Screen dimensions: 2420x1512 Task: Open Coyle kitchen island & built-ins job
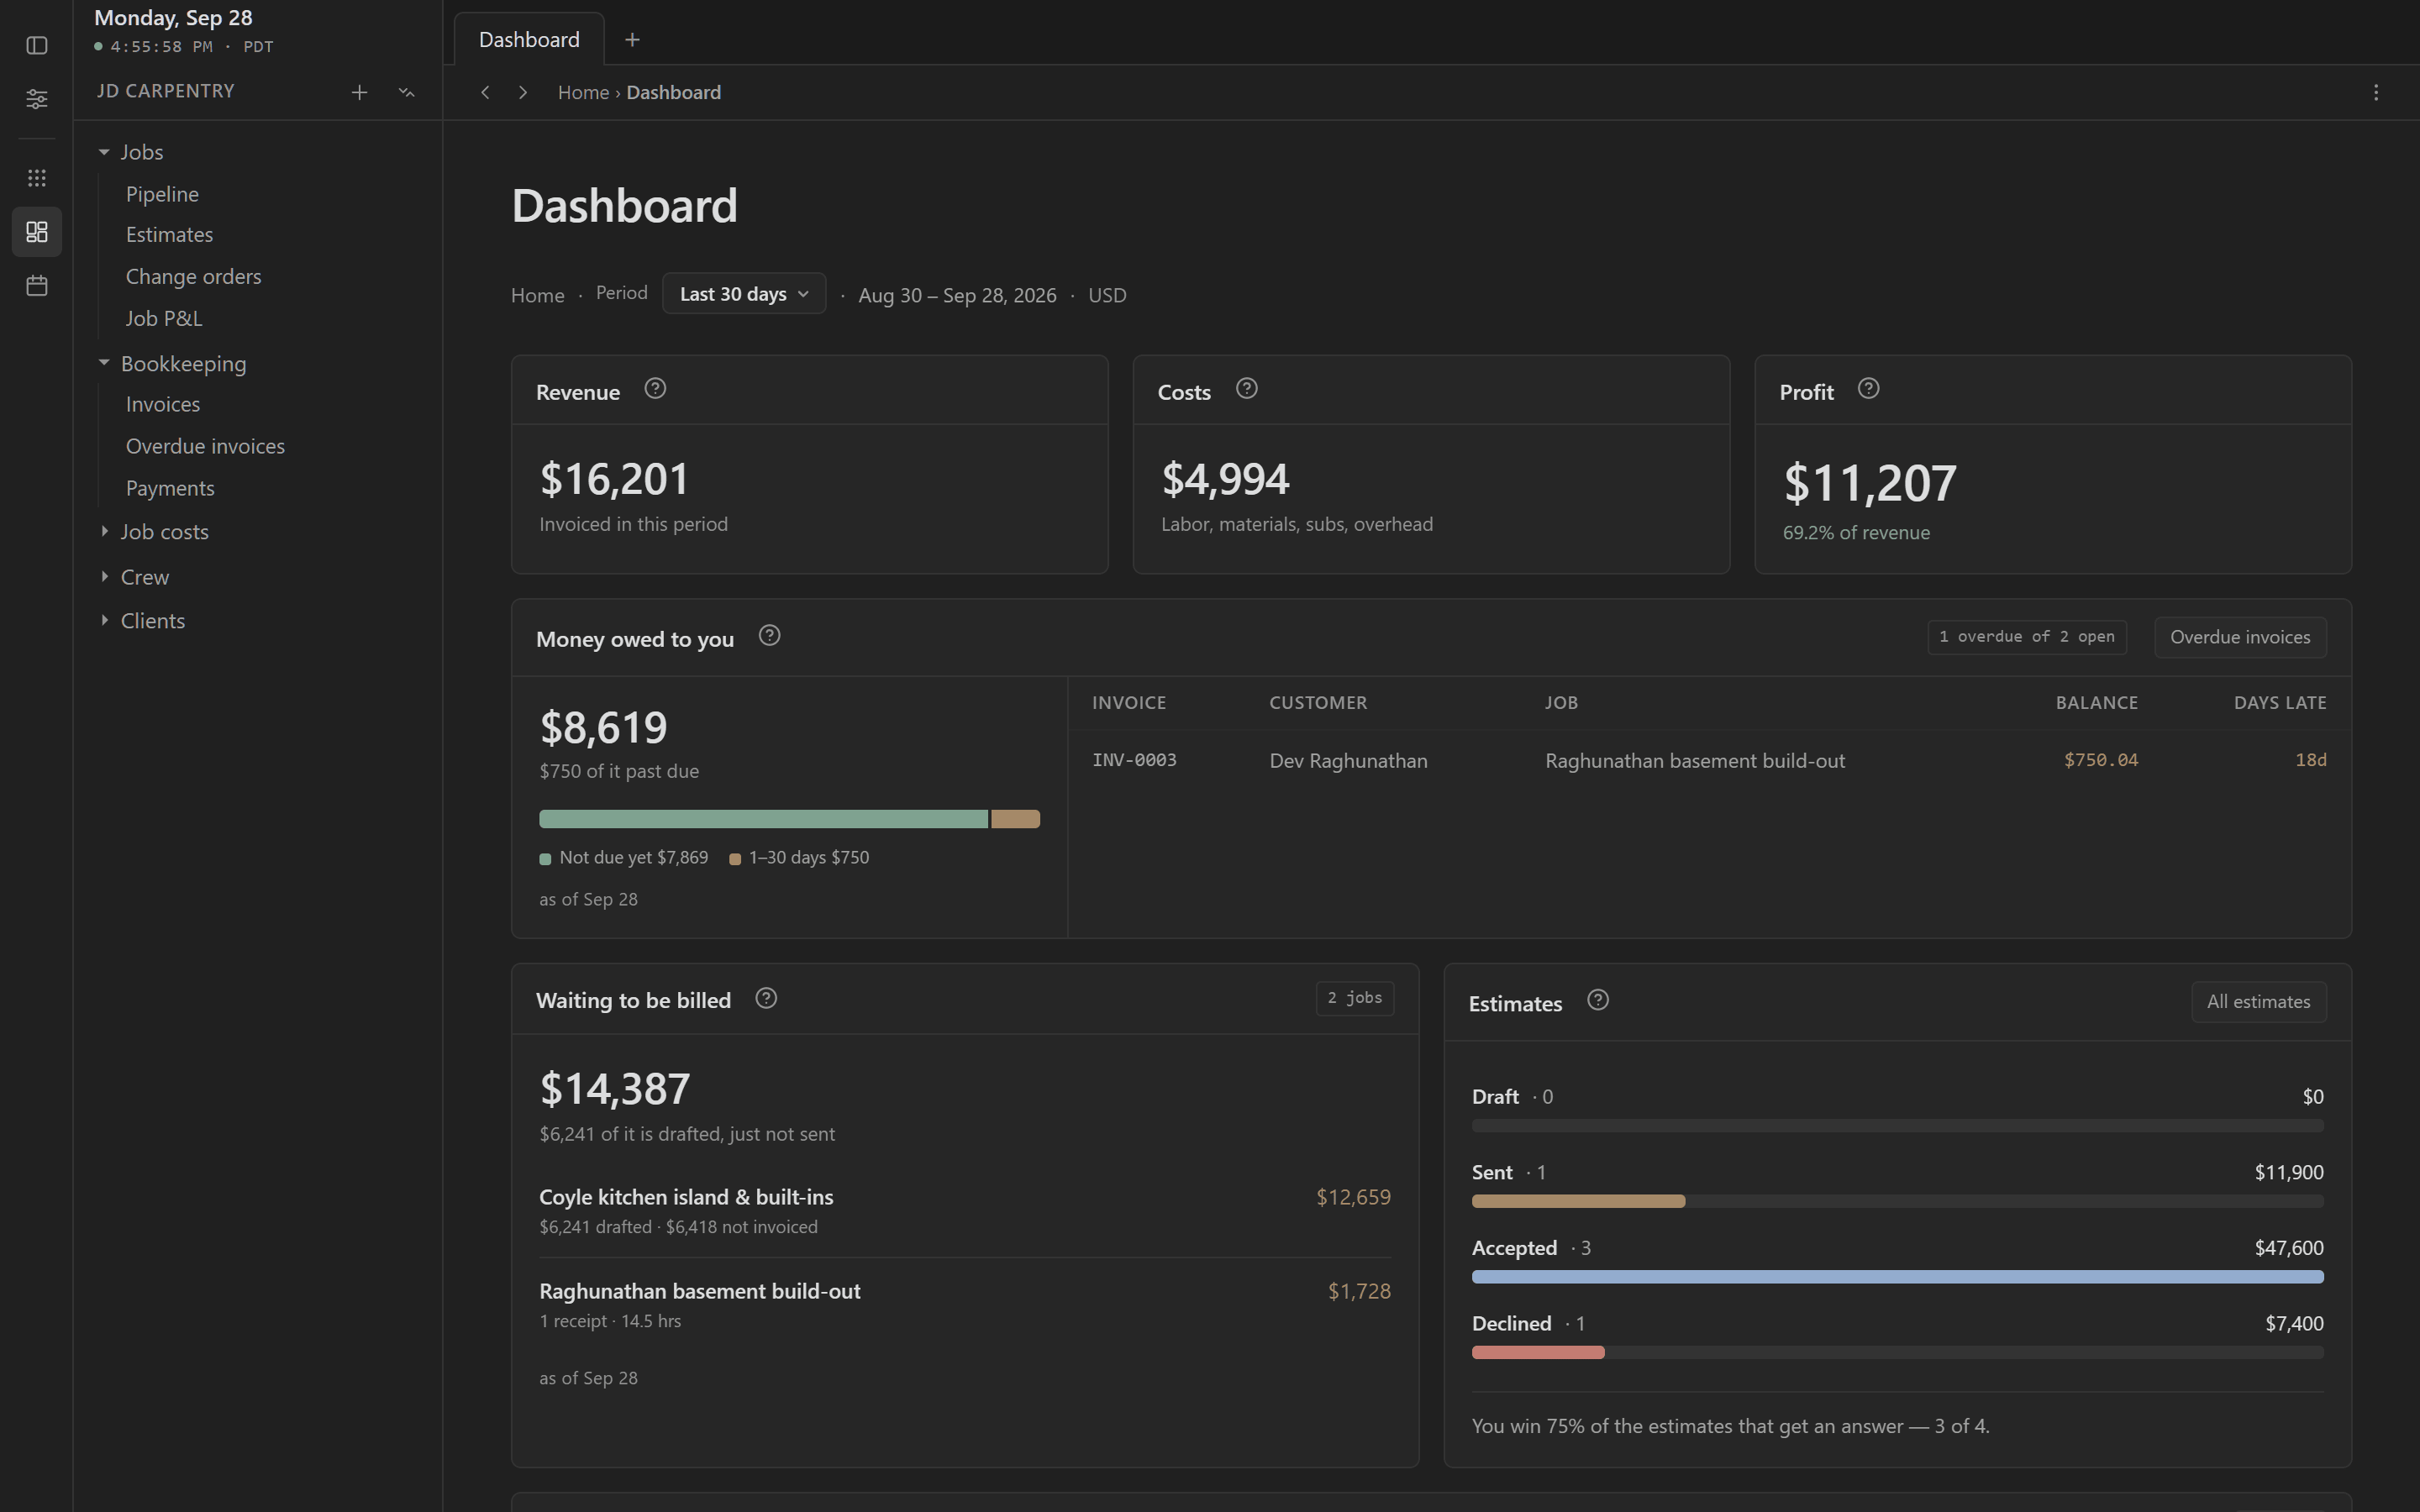click(686, 1197)
